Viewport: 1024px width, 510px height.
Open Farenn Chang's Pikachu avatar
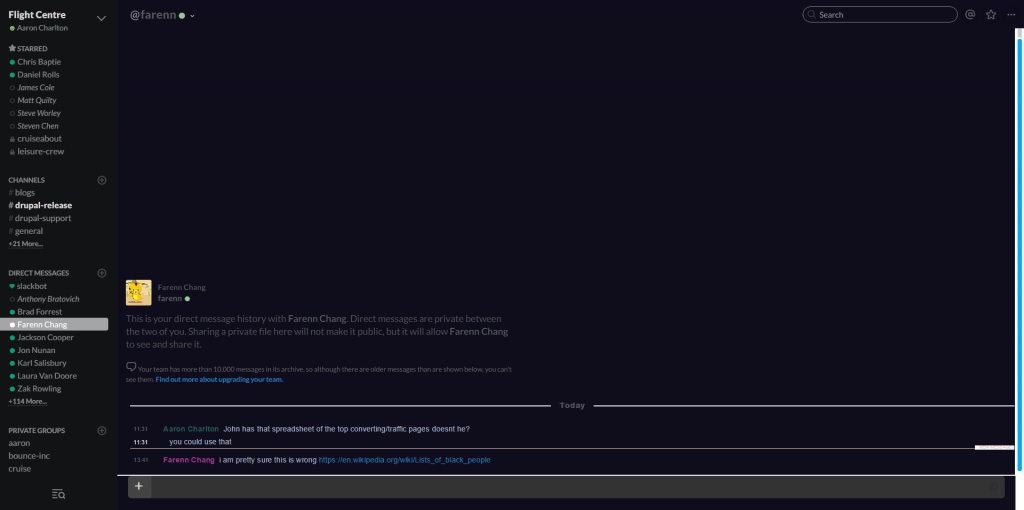click(138, 293)
